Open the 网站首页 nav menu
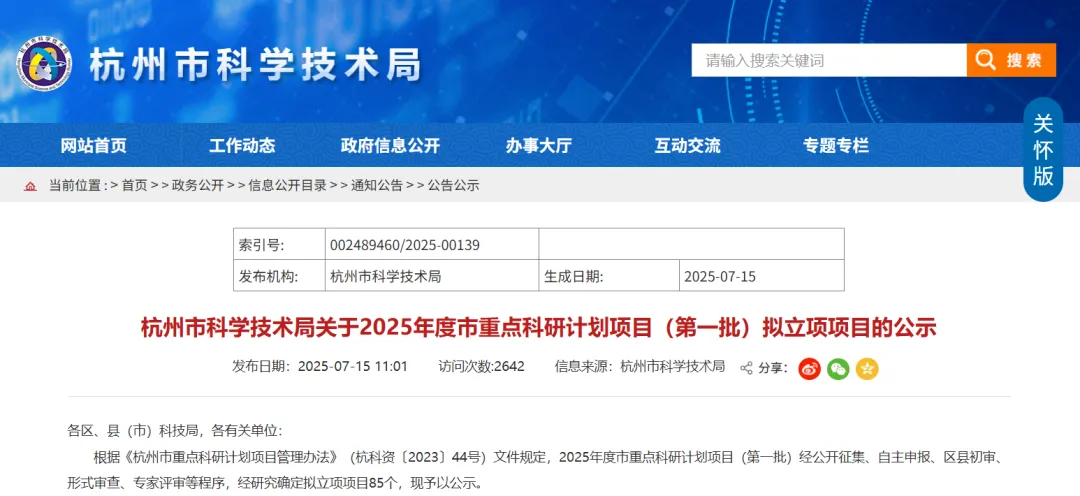The image size is (1080, 496). 94,146
